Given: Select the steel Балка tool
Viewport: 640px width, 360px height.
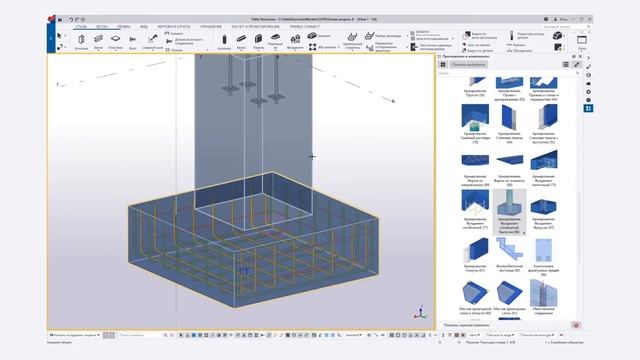Looking at the screenshot, I should [x=98, y=42].
